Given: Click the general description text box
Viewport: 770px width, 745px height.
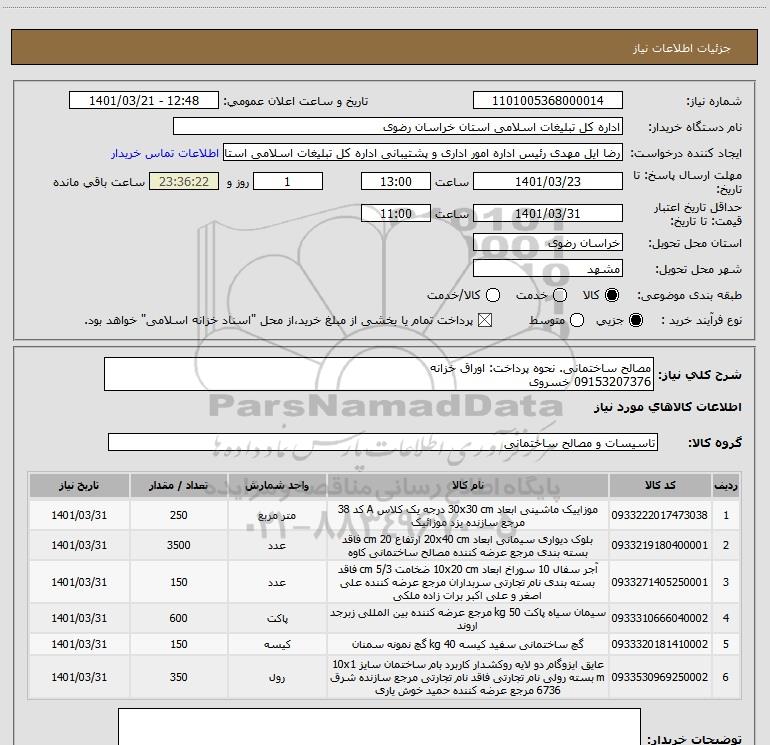Looking at the screenshot, I should [379, 374].
